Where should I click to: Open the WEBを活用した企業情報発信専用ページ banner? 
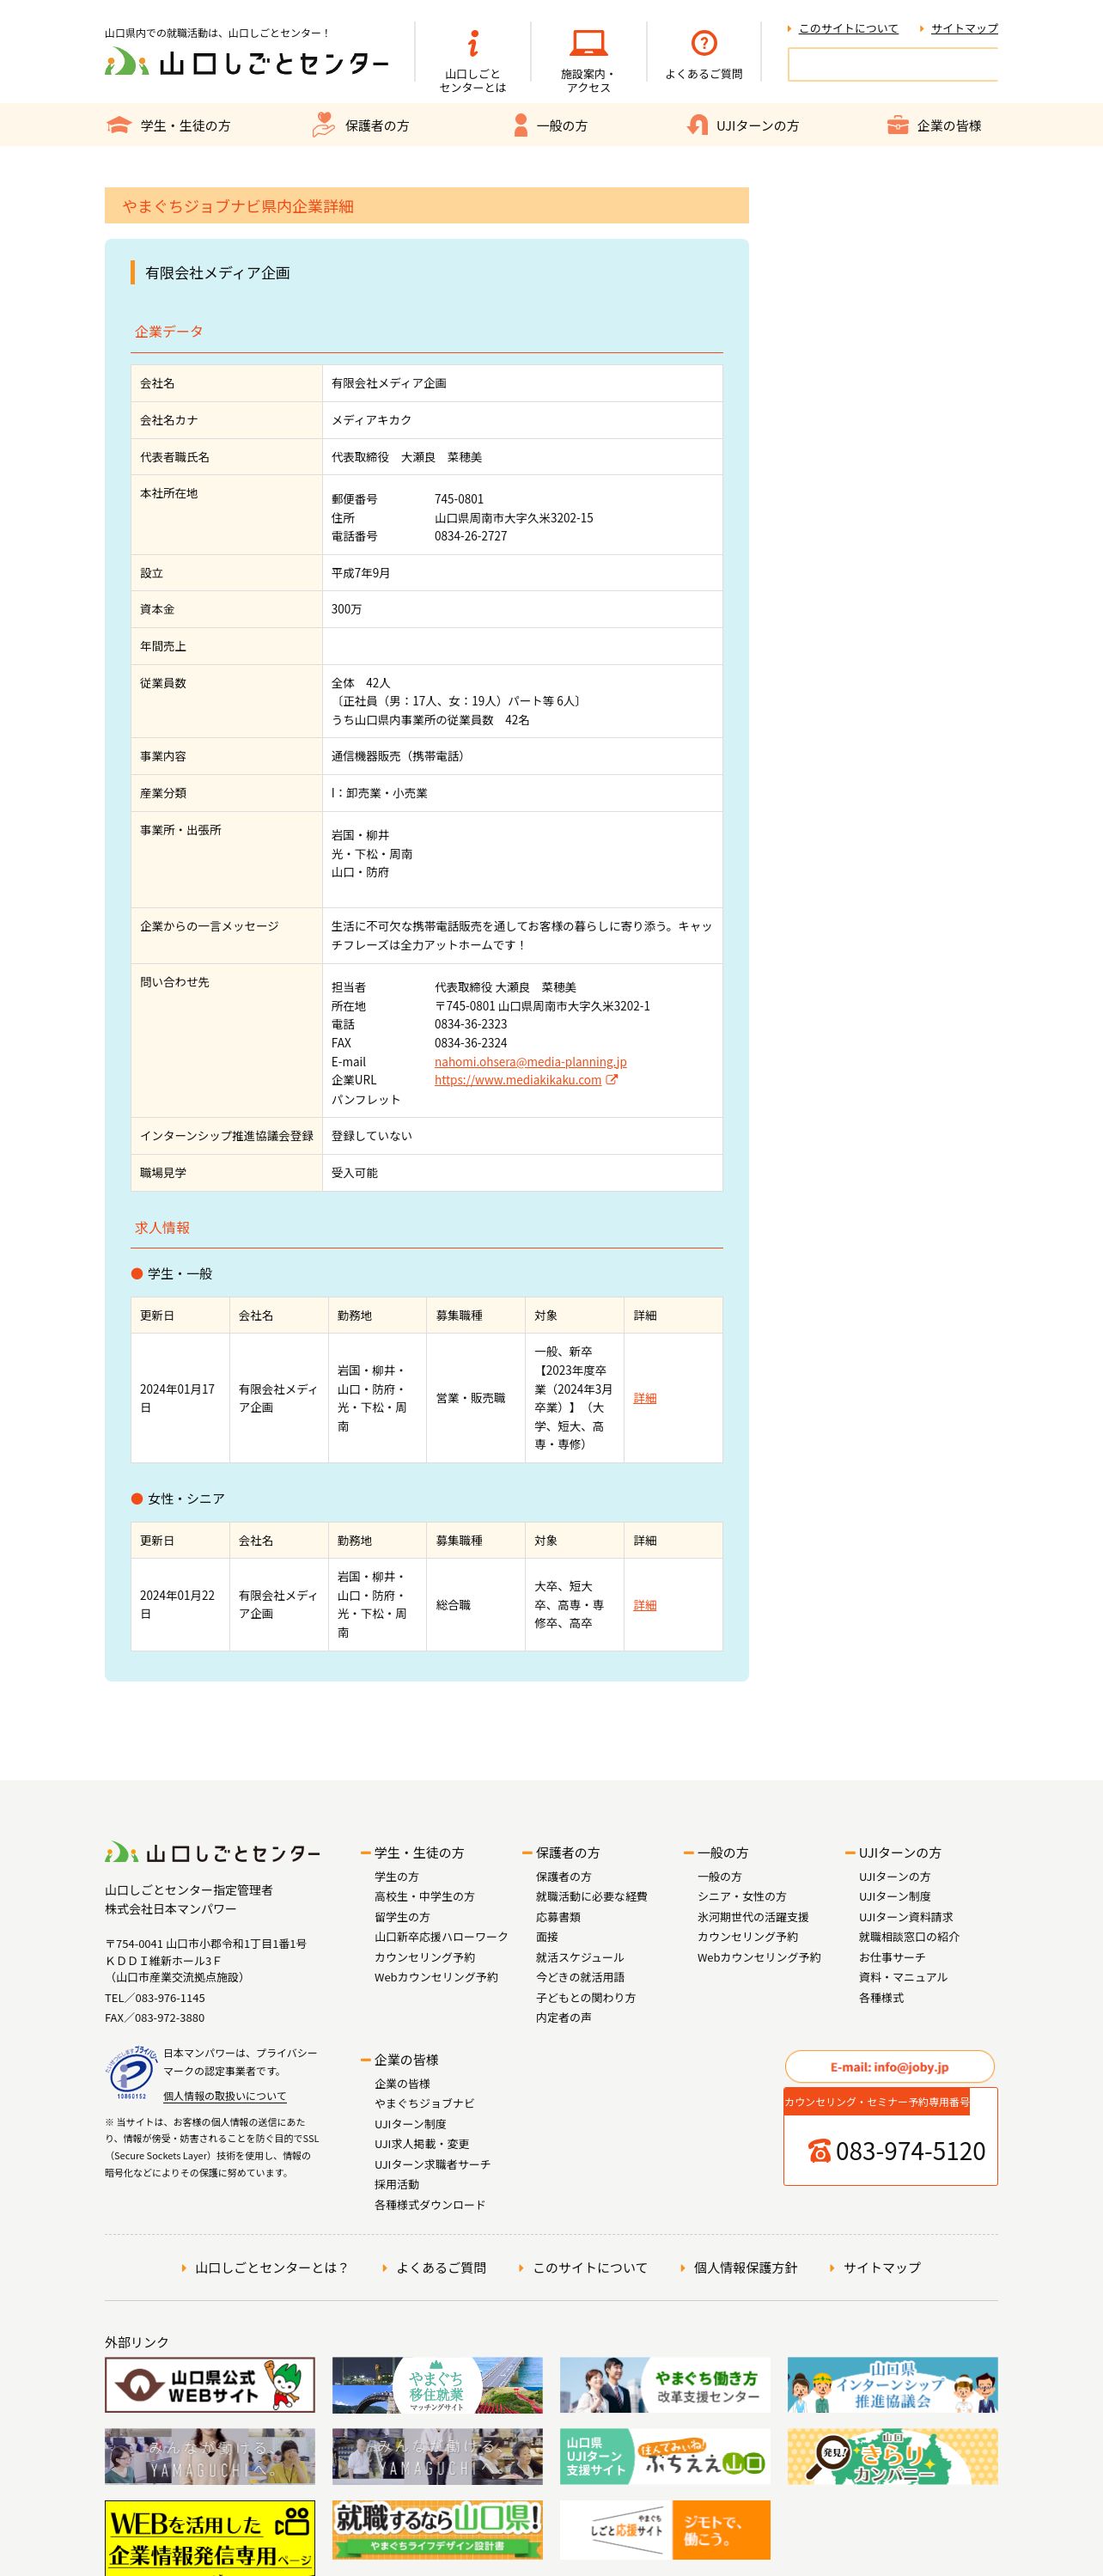[210, 2537]
